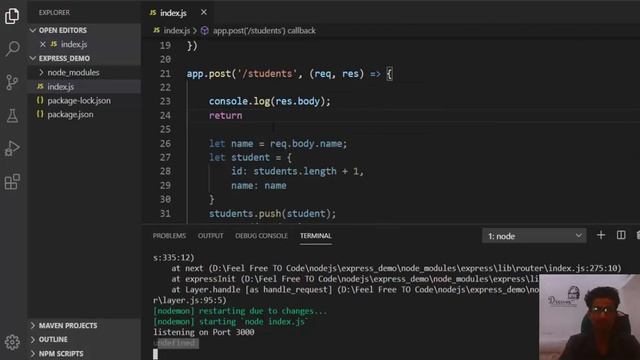
Task: Open the terminal selector '1: node' dropdown
Action: click(534, 236)
